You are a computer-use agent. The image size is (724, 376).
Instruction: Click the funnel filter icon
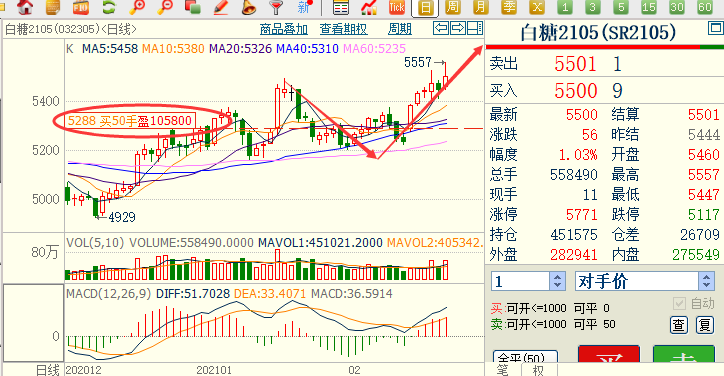pos(276,7)
